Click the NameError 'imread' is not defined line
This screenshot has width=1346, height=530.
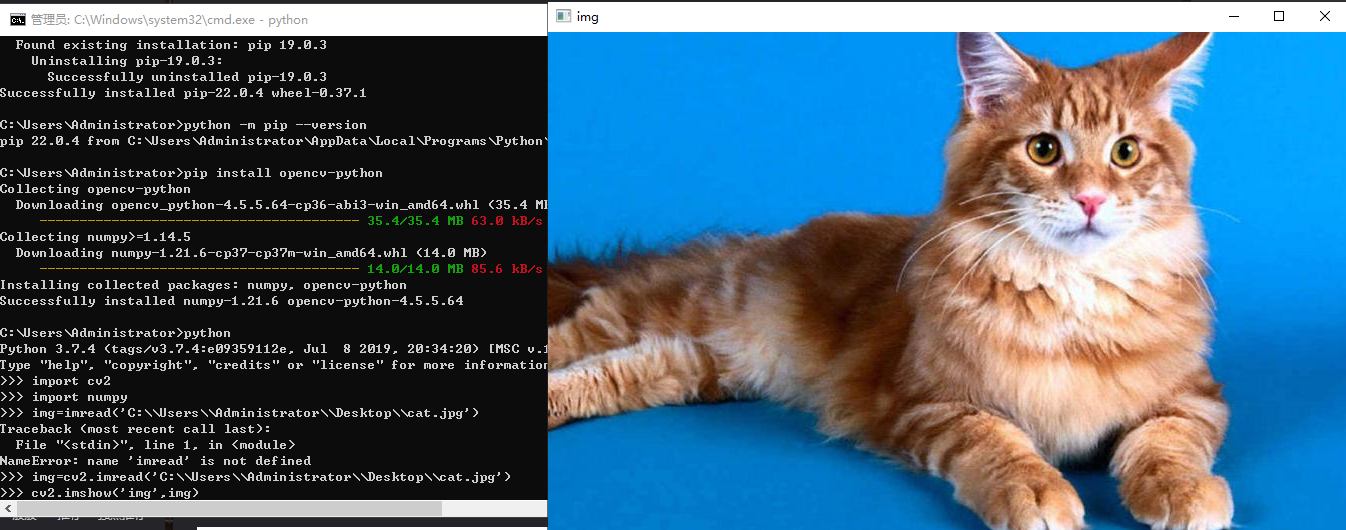[155, 461]
